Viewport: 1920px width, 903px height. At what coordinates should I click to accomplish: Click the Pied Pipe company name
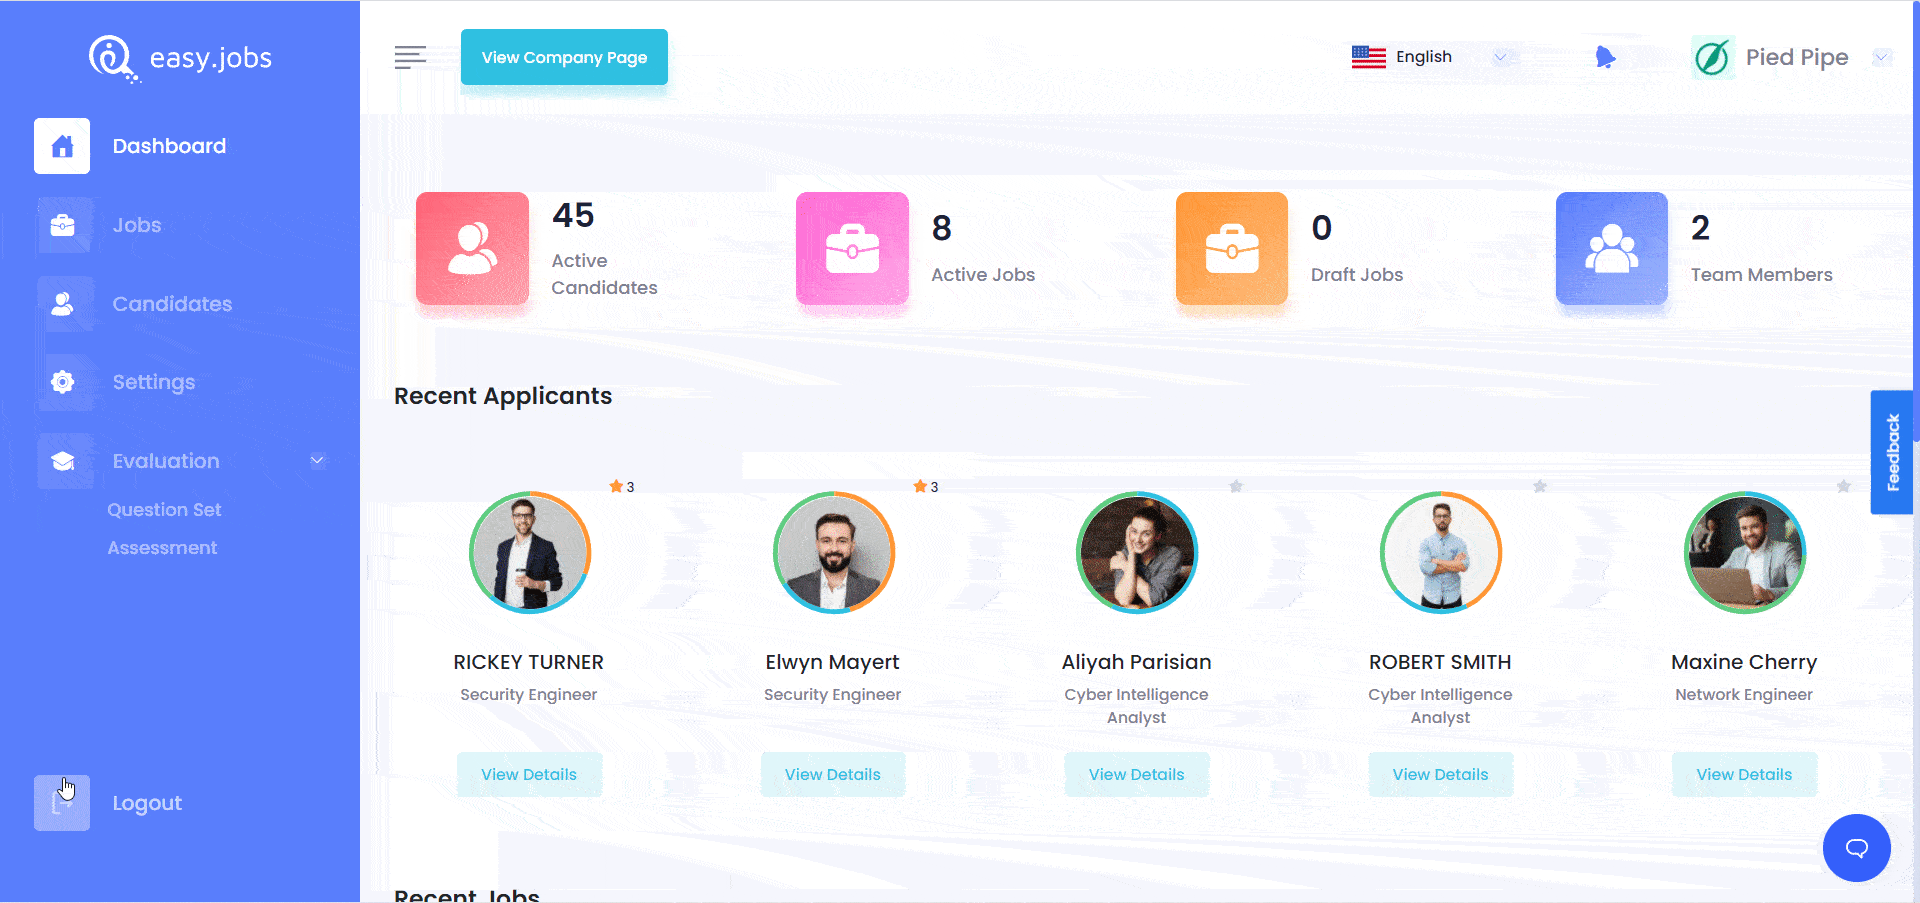click(x=1797, y=57)
